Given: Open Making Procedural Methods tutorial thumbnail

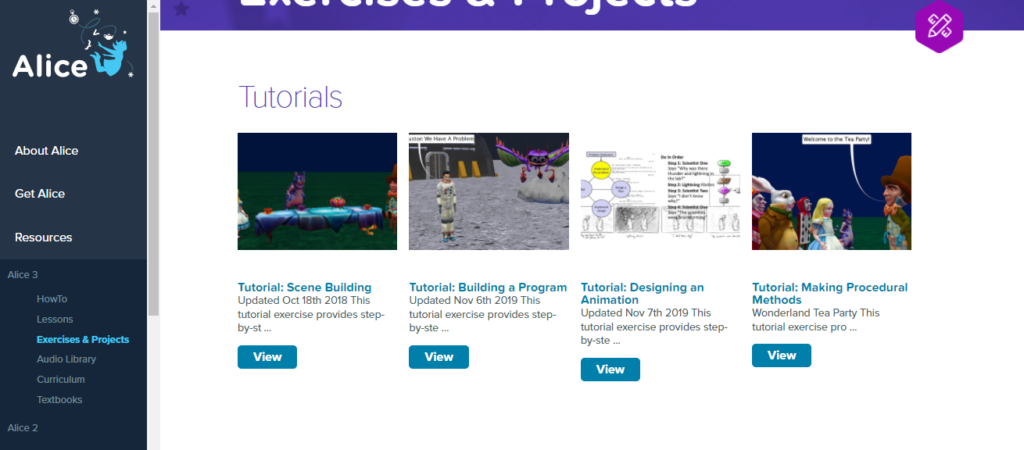Looking at the screenshot, I should click(x=831, y=191).
